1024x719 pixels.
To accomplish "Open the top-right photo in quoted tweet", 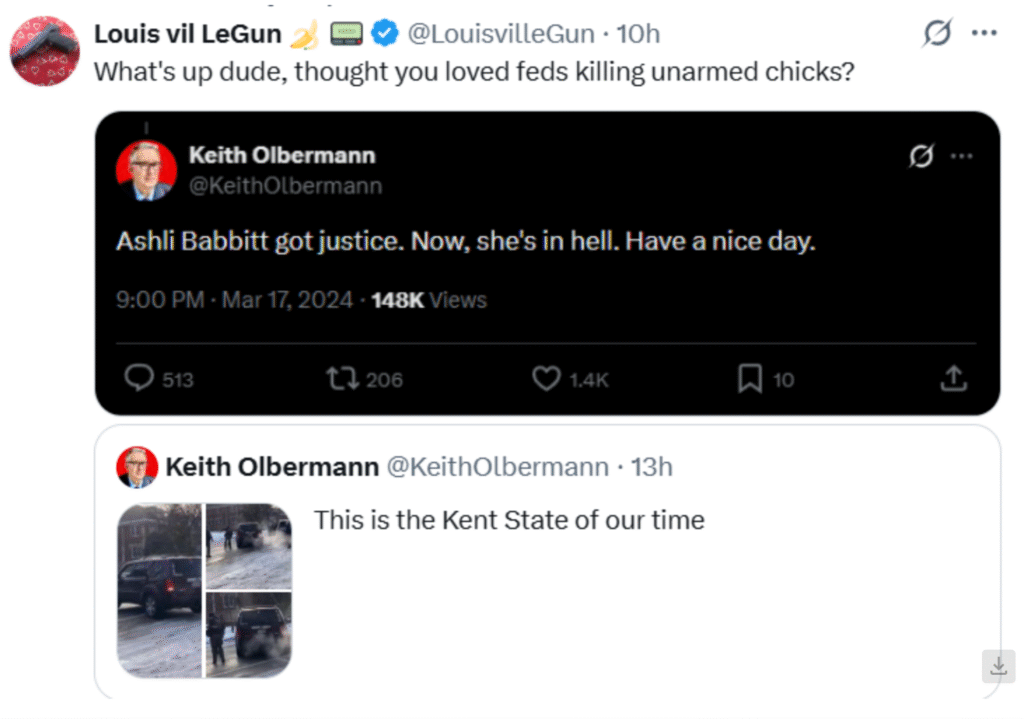I will pos(248,545).
